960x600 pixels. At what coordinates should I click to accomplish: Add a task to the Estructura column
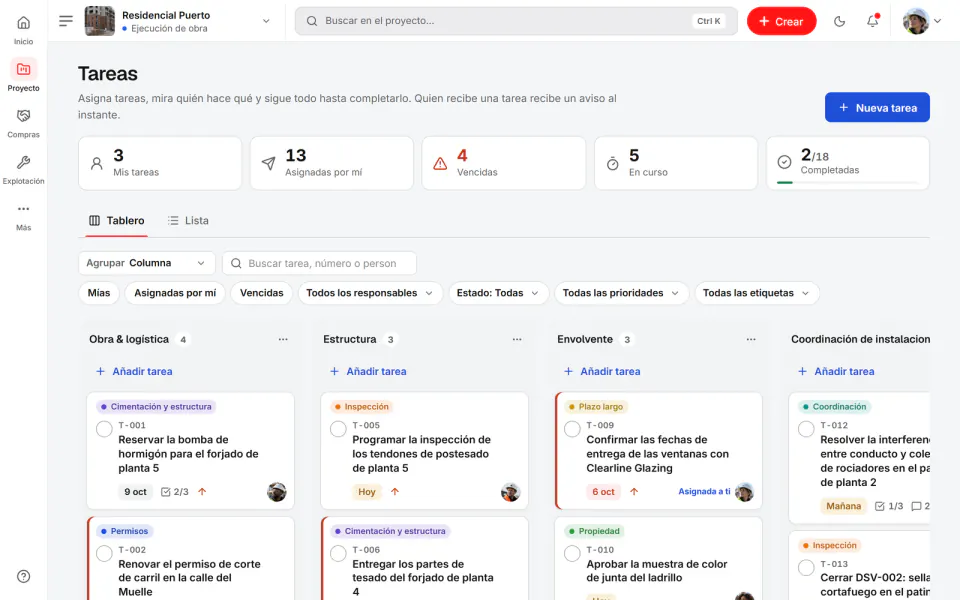(x=368, y=372)
